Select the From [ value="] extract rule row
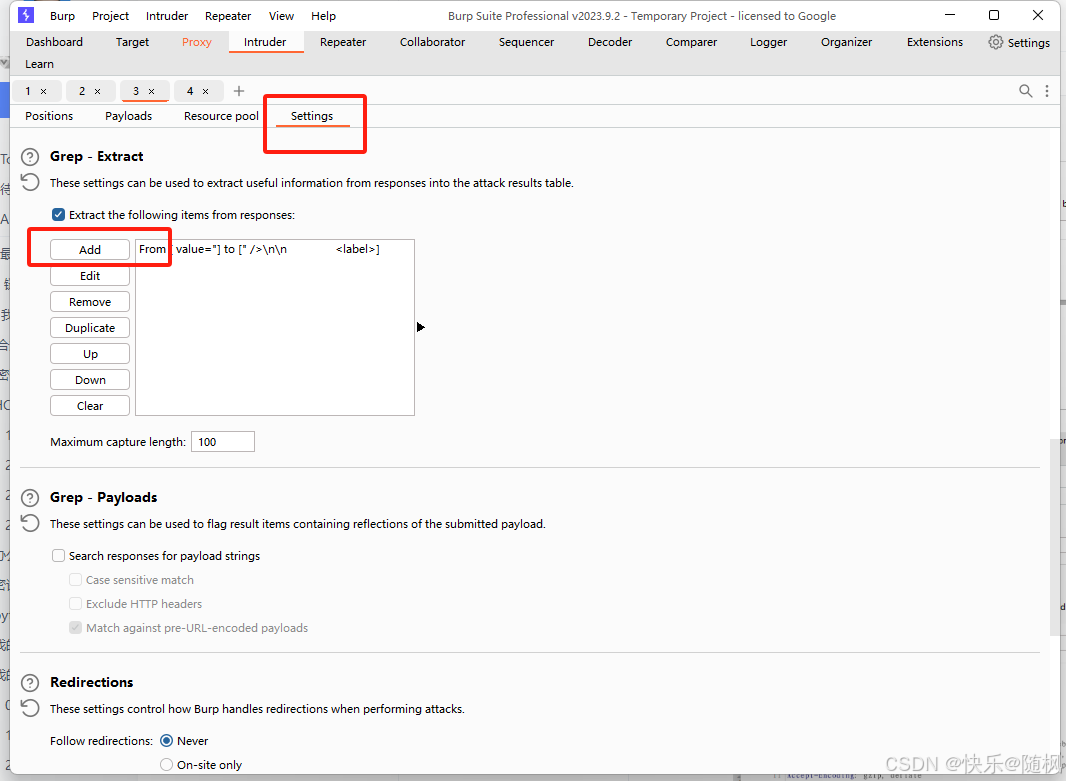The height and width of the screenshot is (781, 1066). [275, 249]
